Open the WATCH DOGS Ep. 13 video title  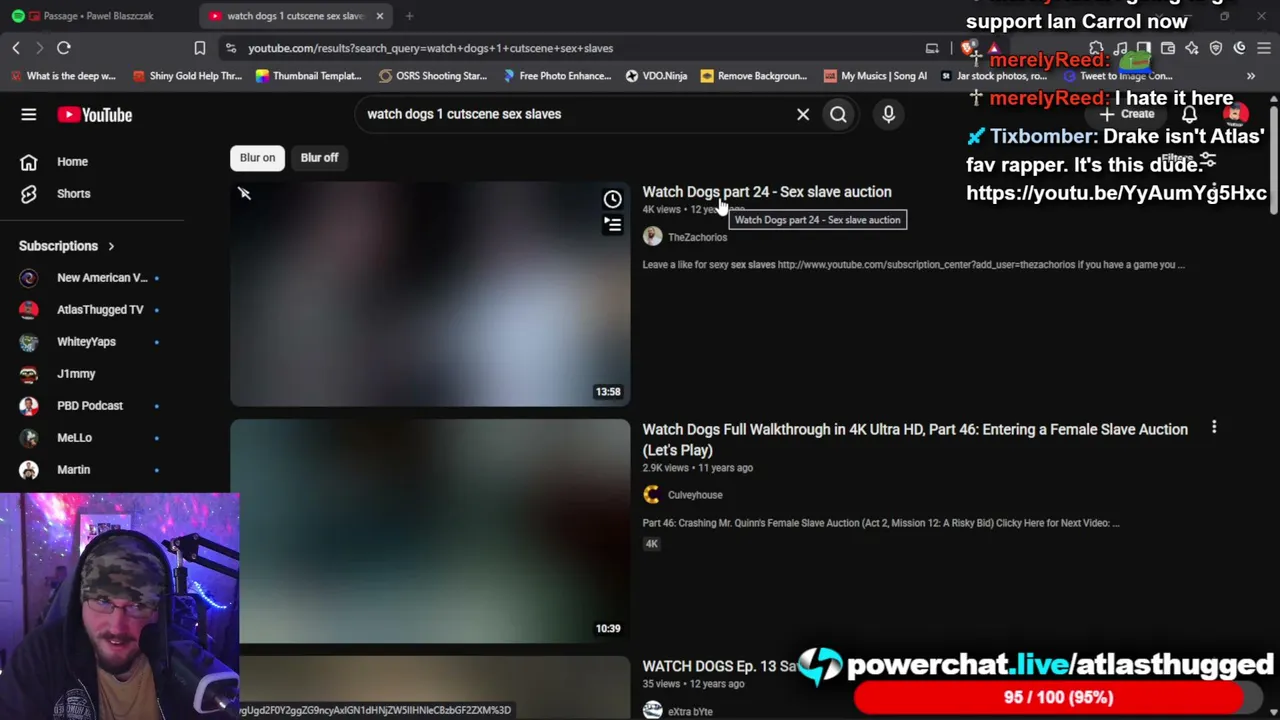(x=720, y=666)
